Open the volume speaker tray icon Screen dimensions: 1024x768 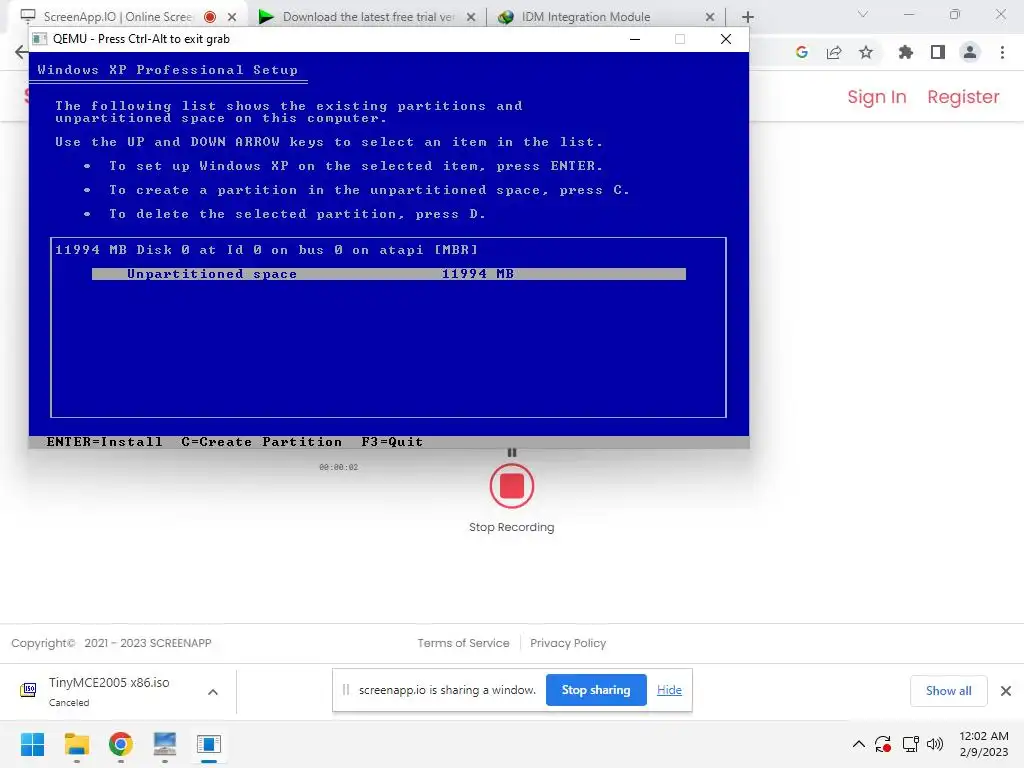pyautogui.click(x=935, y=744)
